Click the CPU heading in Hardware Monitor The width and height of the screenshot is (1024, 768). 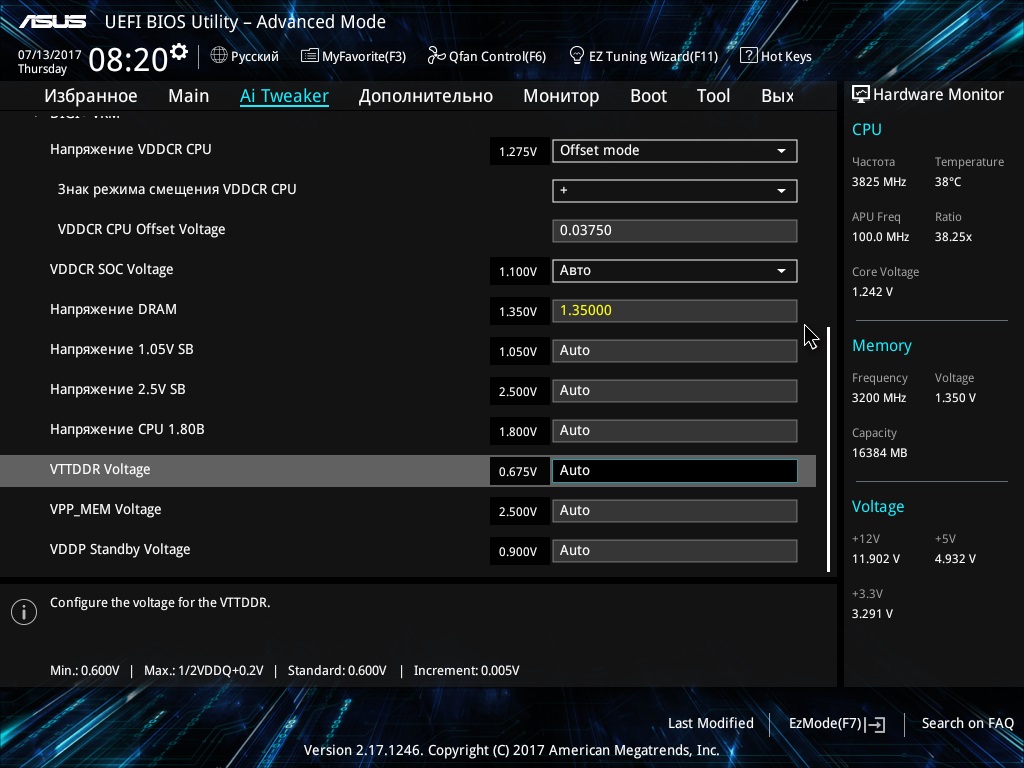click(867, 129)
